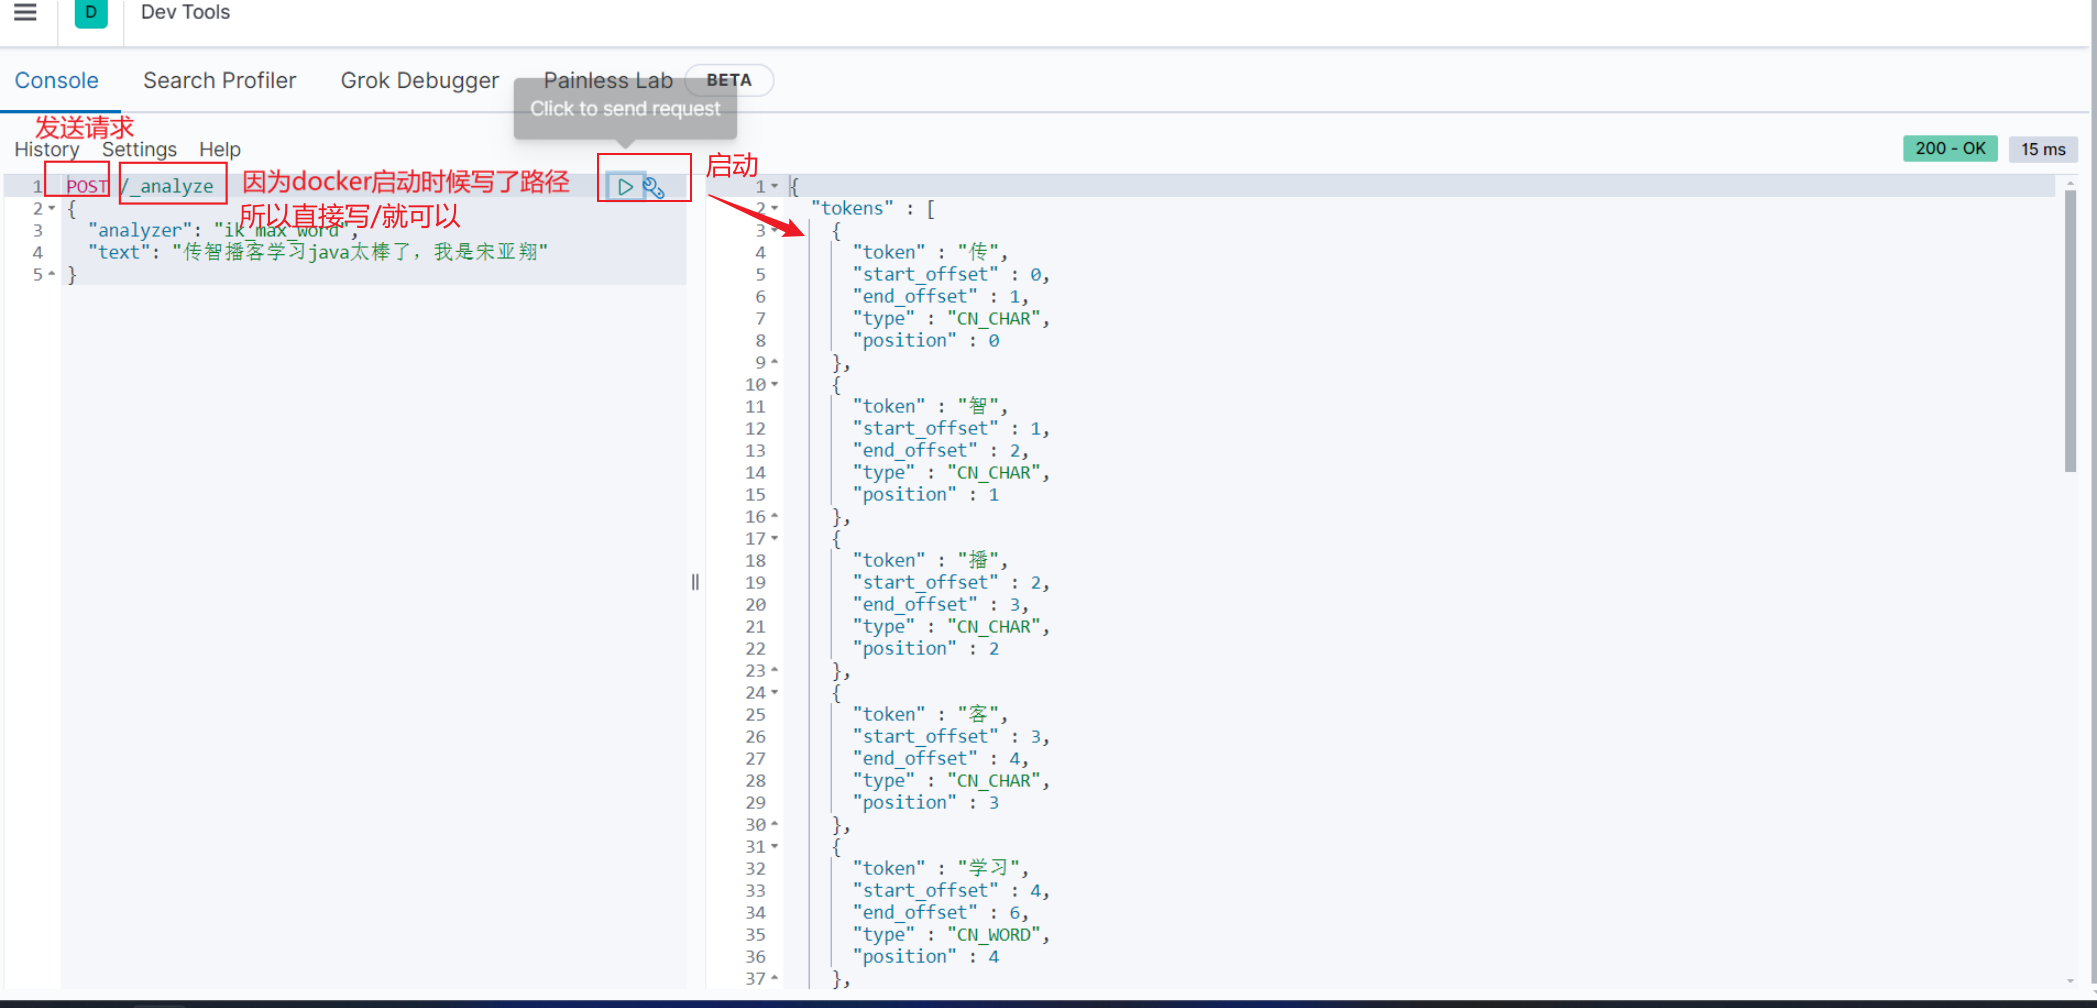This screenshot has height=1008, width=2097.
Task: Click the panel resize divider handle
Action: (695, 582)
